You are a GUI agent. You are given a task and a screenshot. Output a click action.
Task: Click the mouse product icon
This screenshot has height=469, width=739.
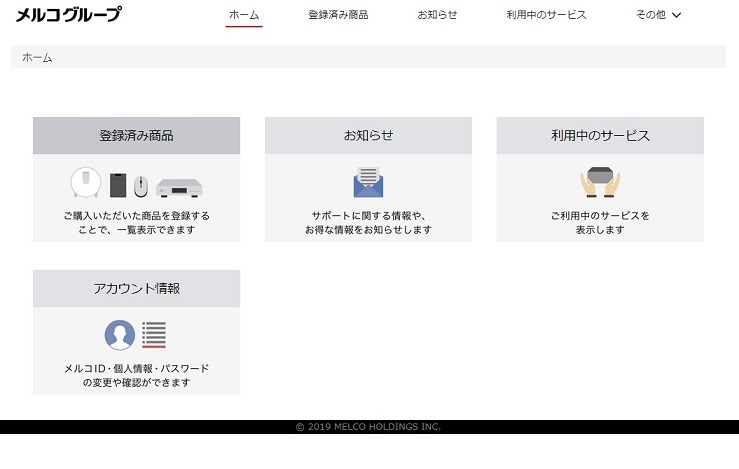(x=140, y=186)
